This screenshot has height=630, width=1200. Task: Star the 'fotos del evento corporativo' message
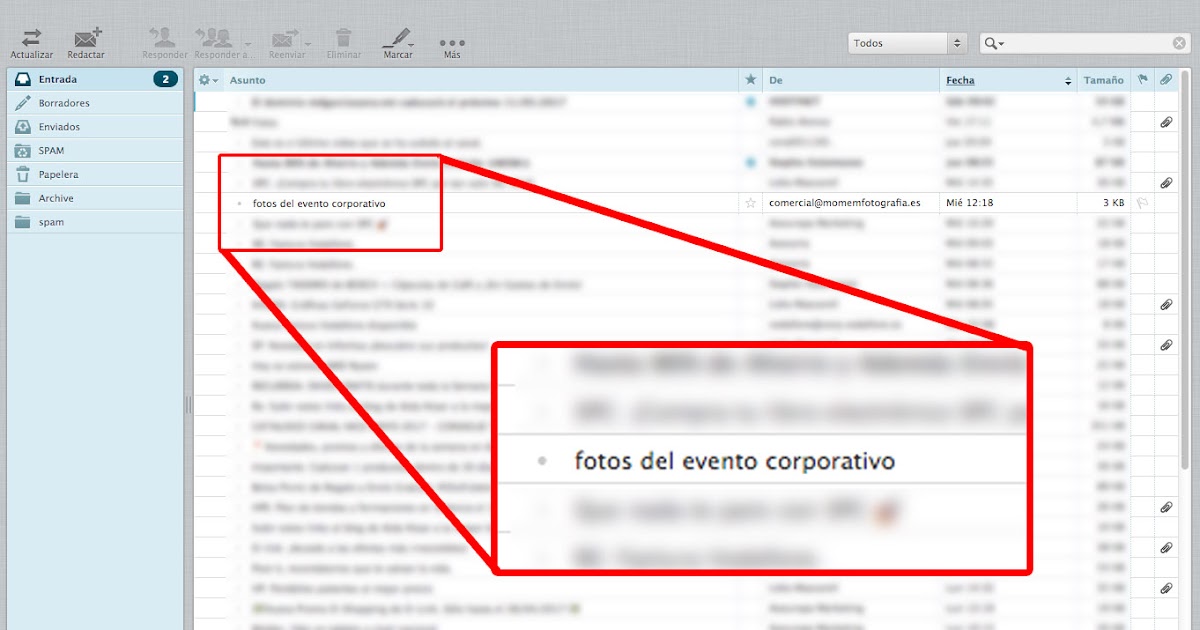pyautogui.click(x=750, y=203)
